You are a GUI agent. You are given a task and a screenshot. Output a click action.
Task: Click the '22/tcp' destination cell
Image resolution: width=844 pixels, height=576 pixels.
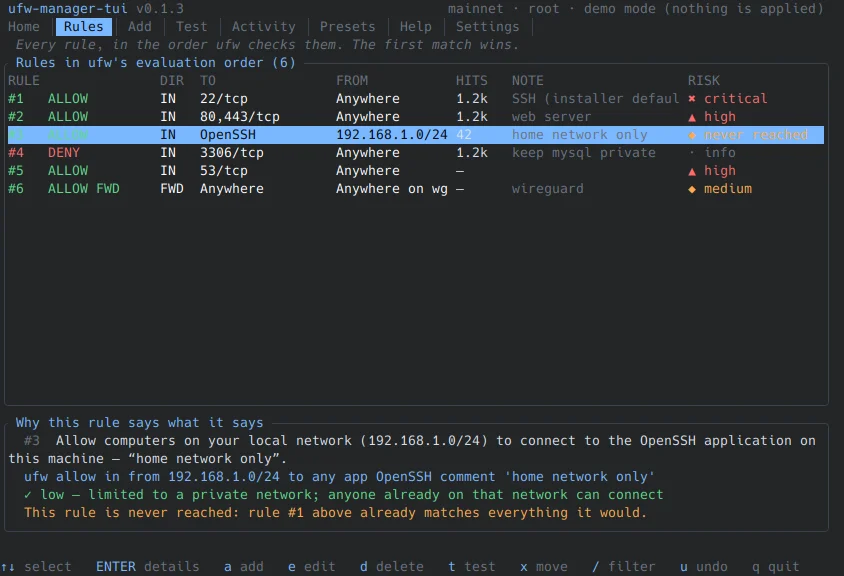[224, 99]
